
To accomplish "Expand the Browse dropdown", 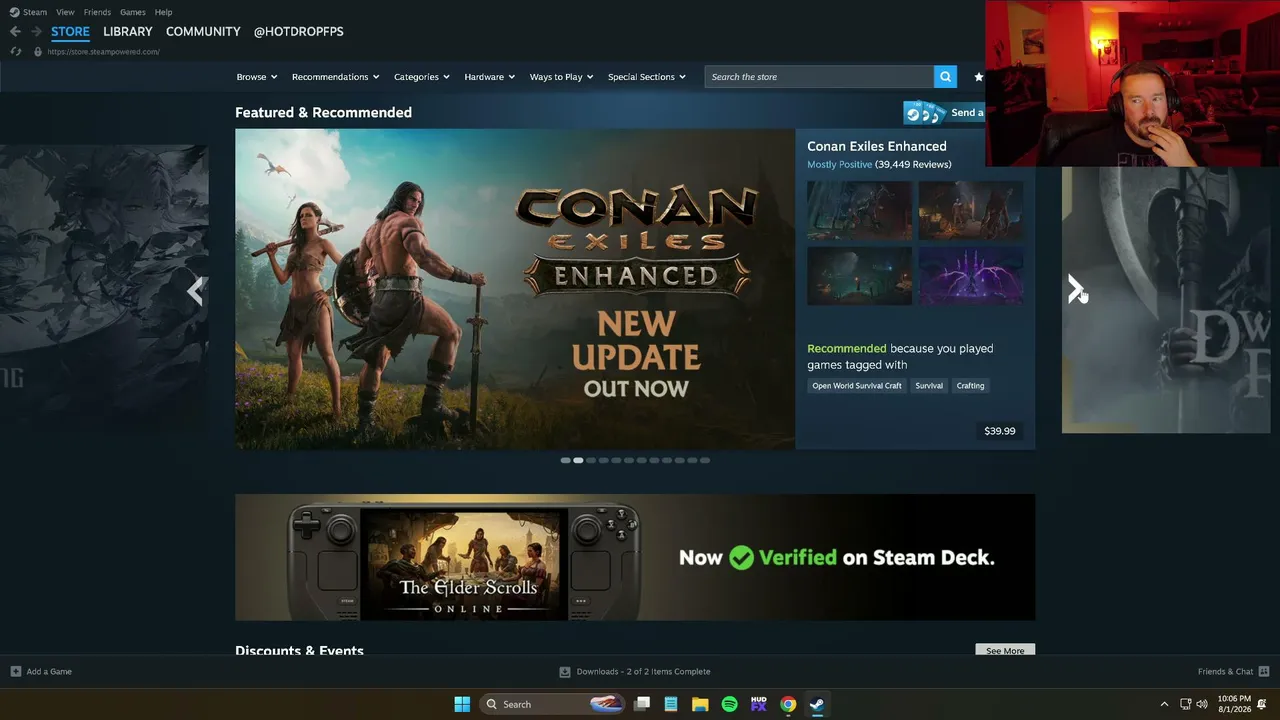I will pos(256,77).
